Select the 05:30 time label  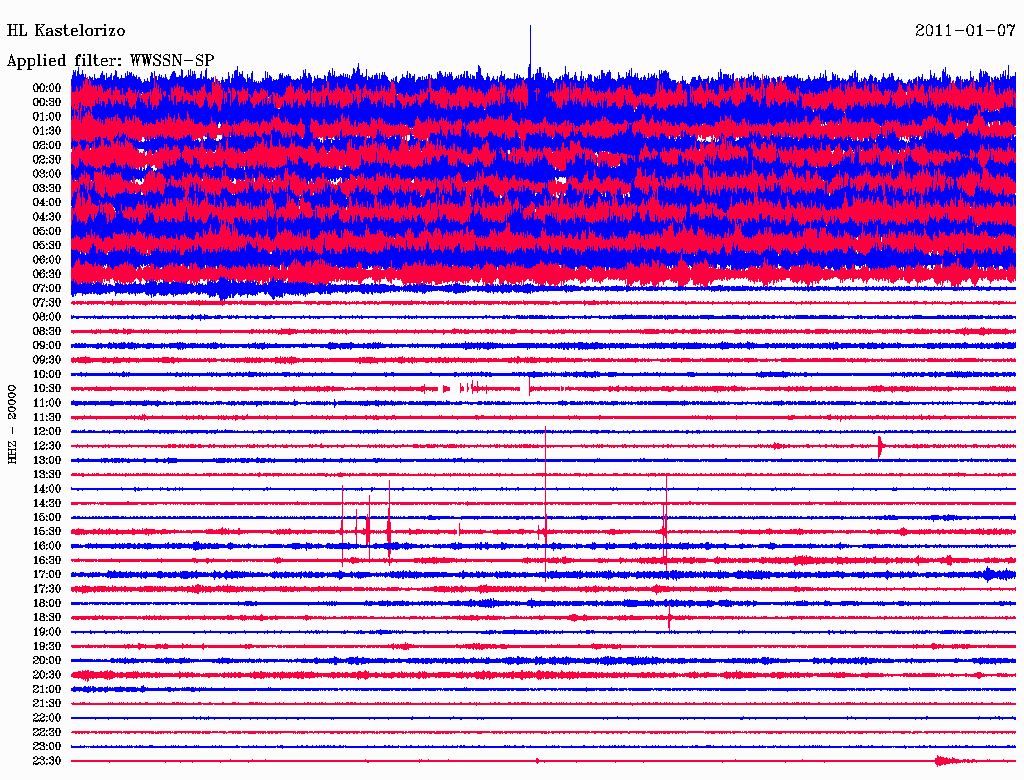click(x=47, y=245)
